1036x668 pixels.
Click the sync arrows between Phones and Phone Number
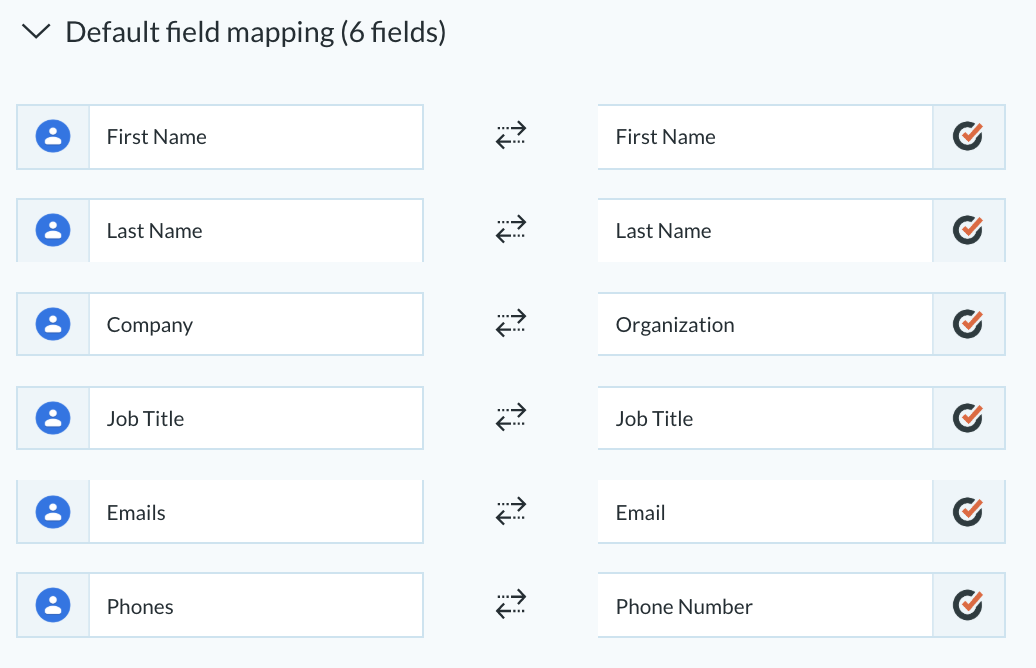(511, 605)
